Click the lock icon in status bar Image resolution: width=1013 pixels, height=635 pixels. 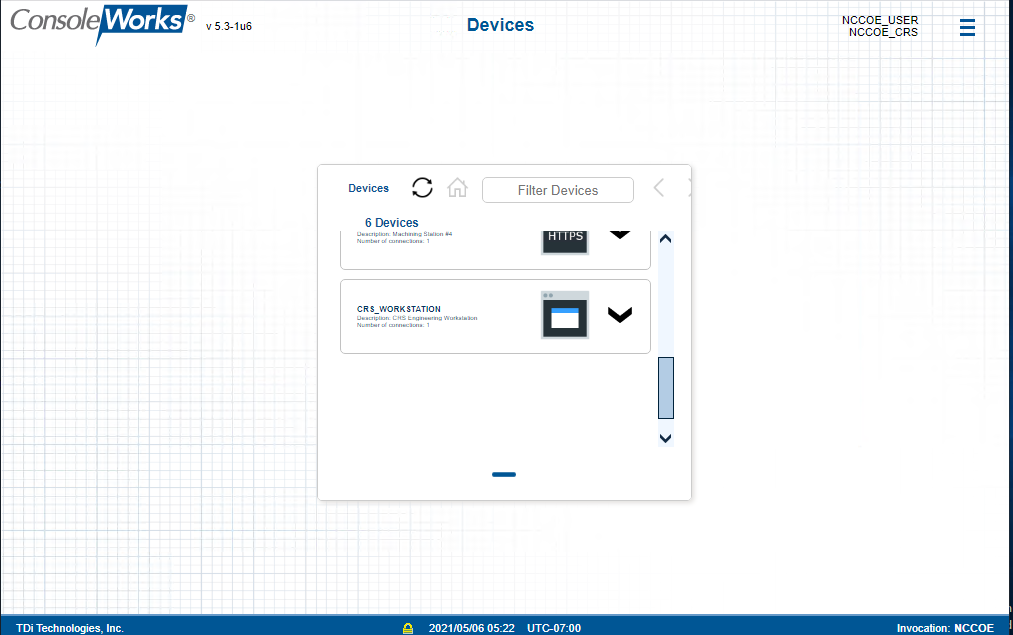pyautogui.click(x=408, y=628)
